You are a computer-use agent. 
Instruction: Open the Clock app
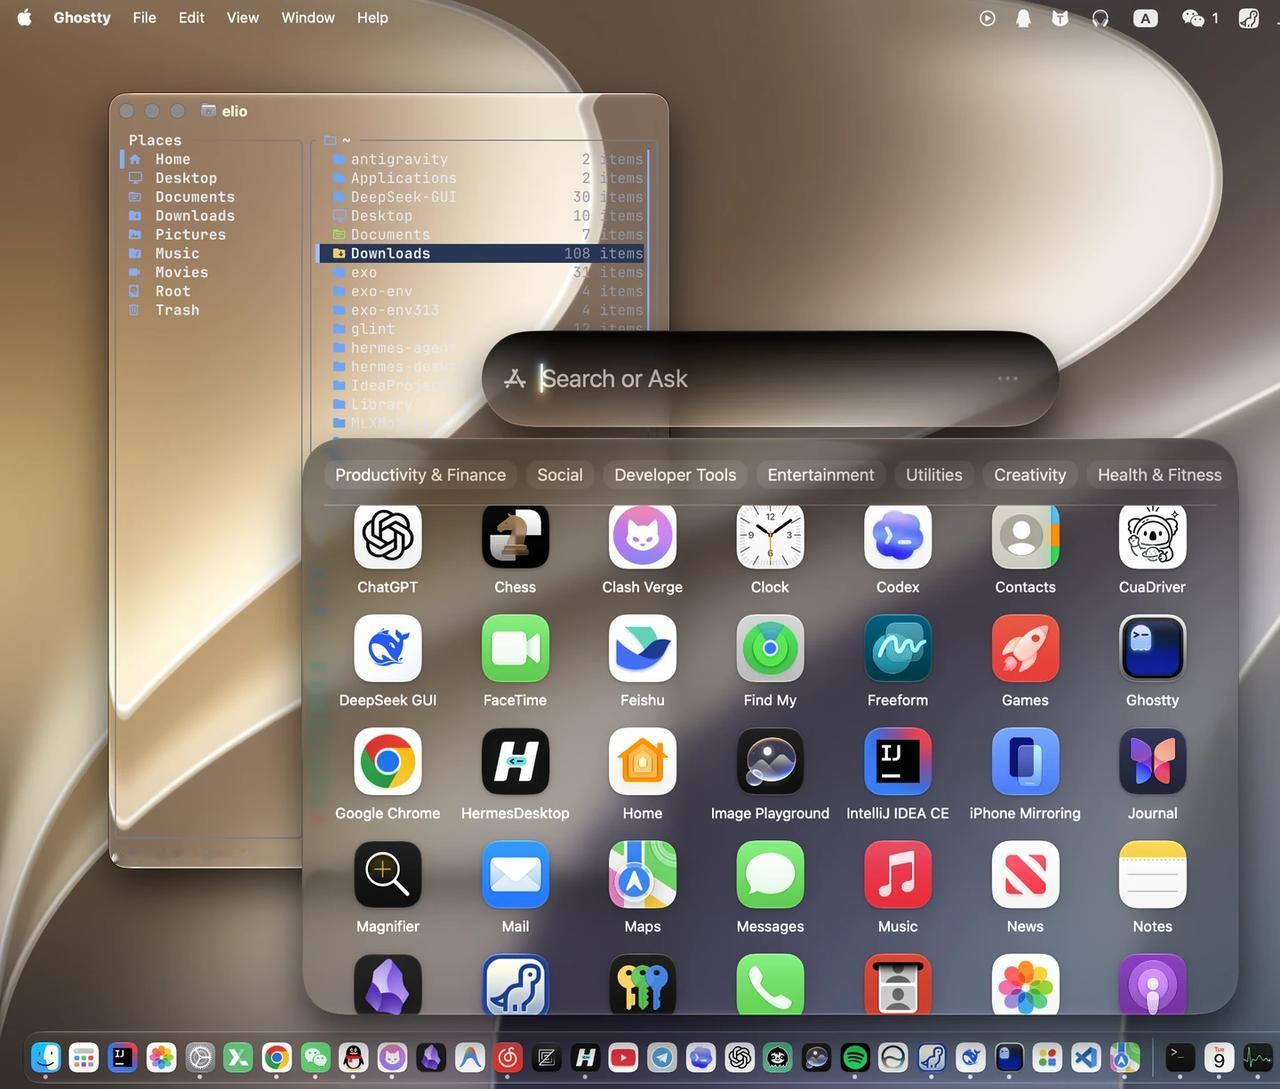click(770, 535)
